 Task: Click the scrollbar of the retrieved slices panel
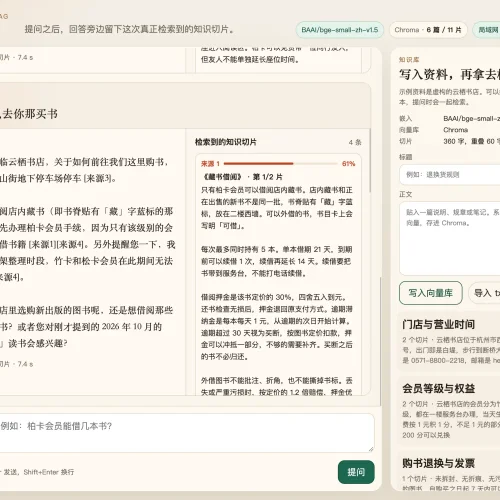[x=370, y=160]
